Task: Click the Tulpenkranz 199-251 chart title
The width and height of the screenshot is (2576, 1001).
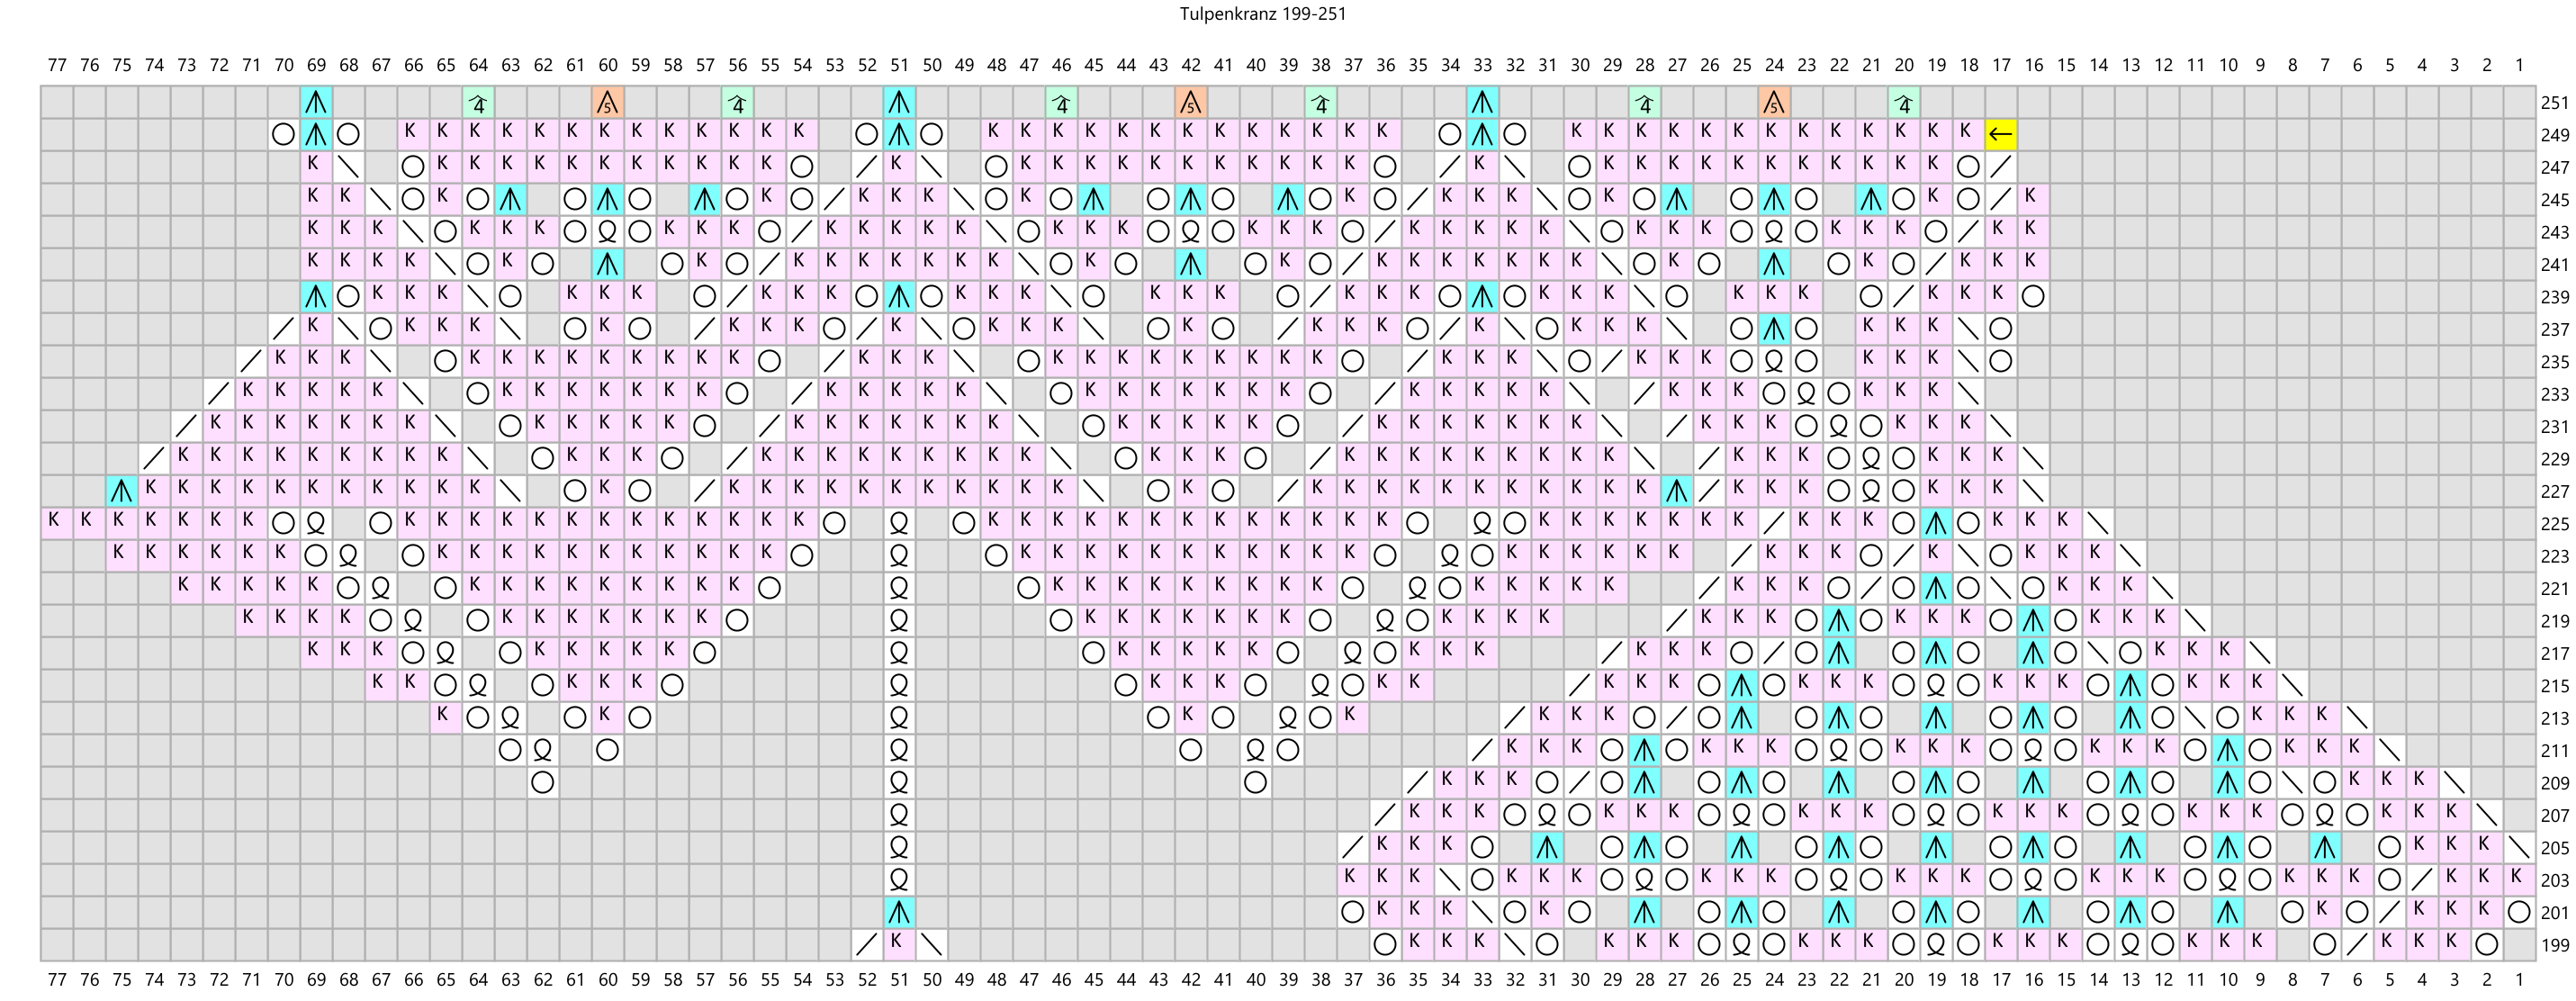Action: (1262, 14)
